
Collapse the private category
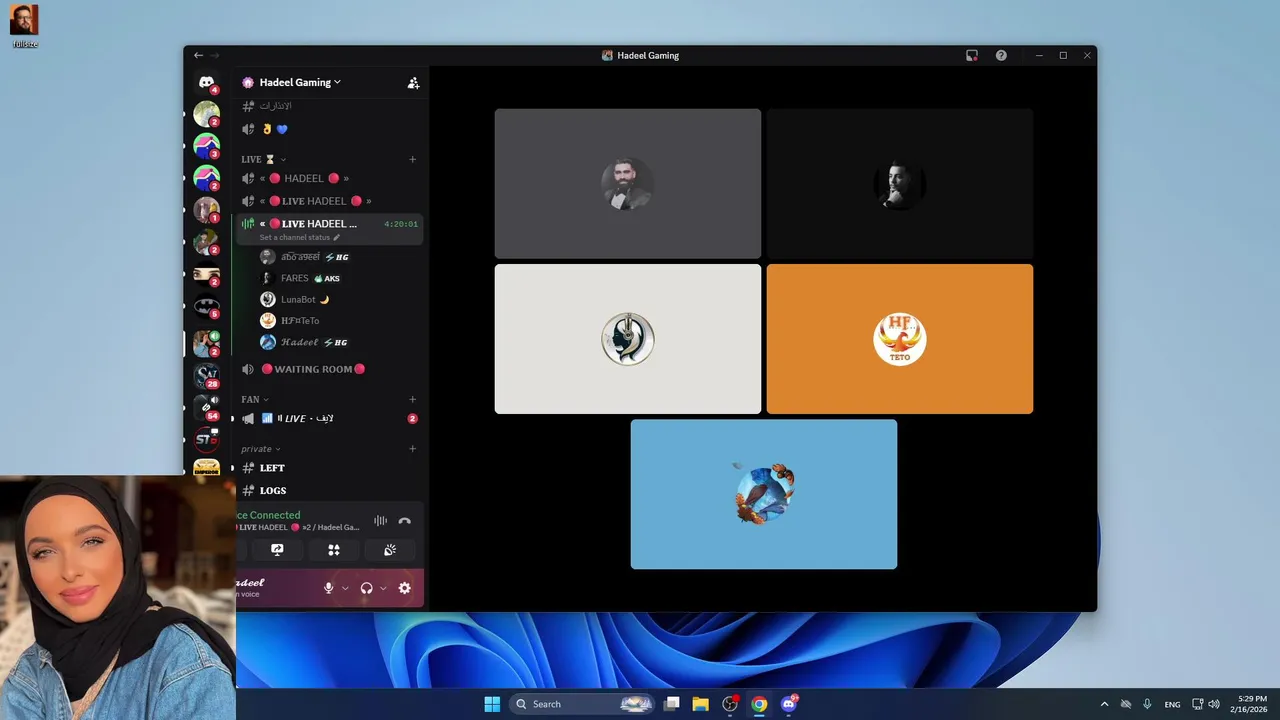click(x=260, y=449)
